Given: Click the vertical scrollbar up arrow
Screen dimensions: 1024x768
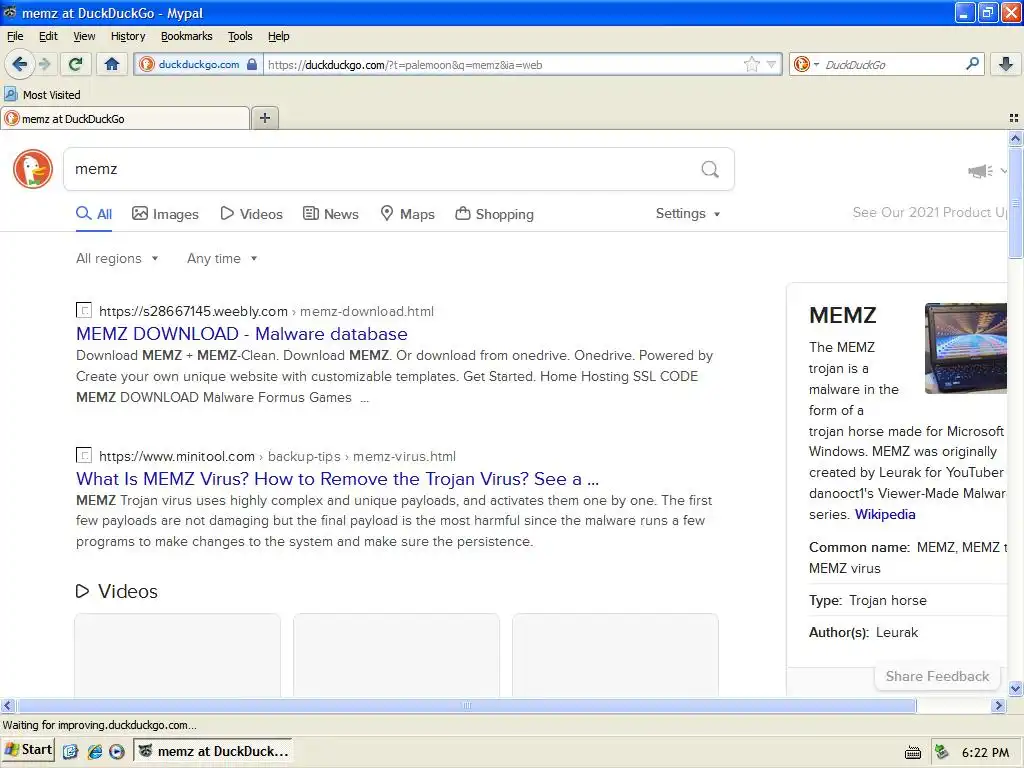Looking at the screenshot, I should (x=1015, y=138).
